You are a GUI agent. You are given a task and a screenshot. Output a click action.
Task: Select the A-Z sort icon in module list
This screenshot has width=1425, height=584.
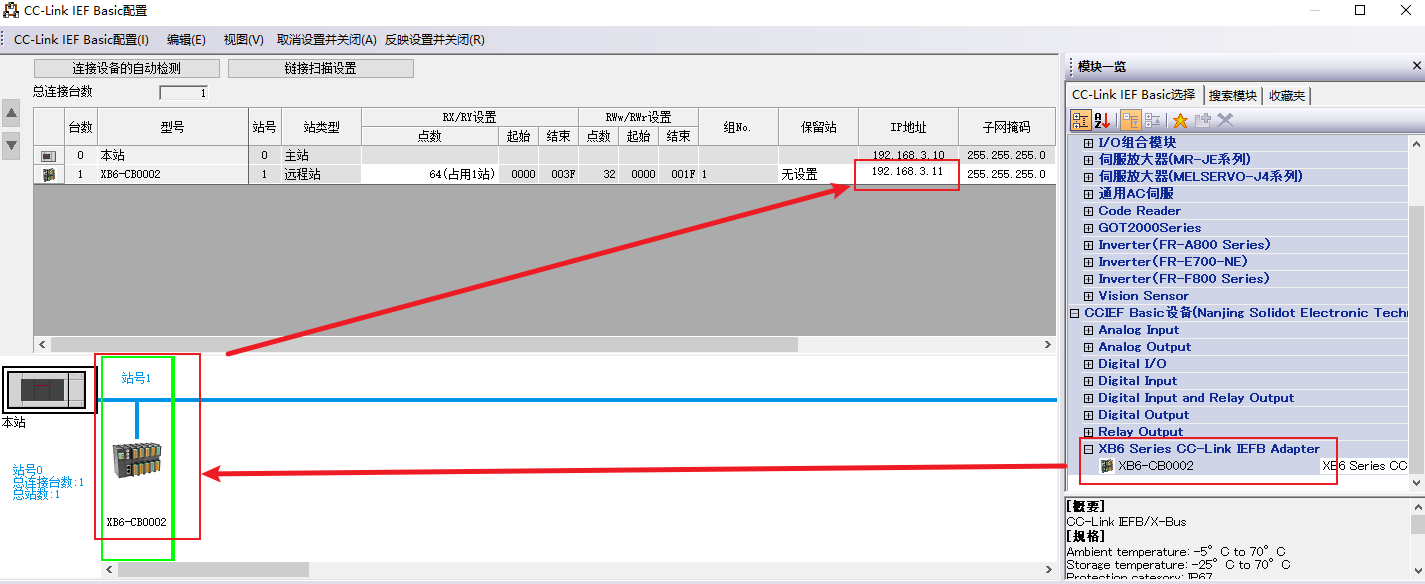pos(1101,119)
